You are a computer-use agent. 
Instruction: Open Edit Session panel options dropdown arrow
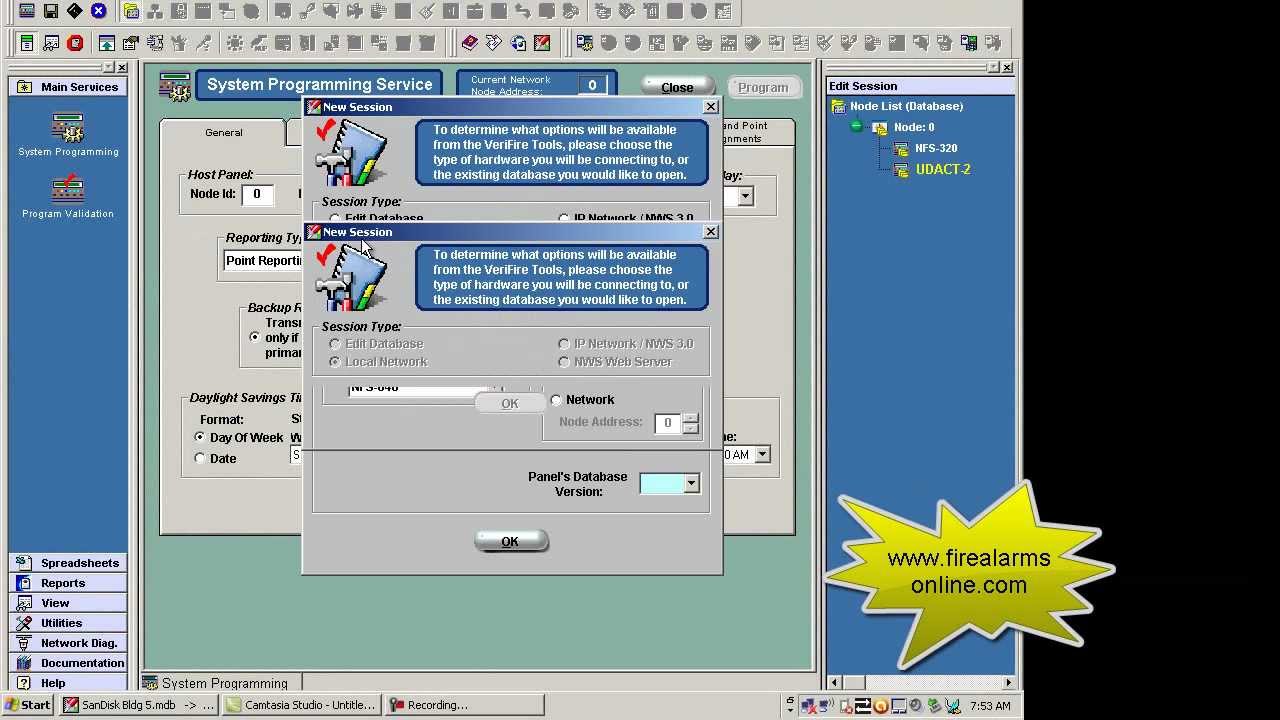tap(993, 67)
